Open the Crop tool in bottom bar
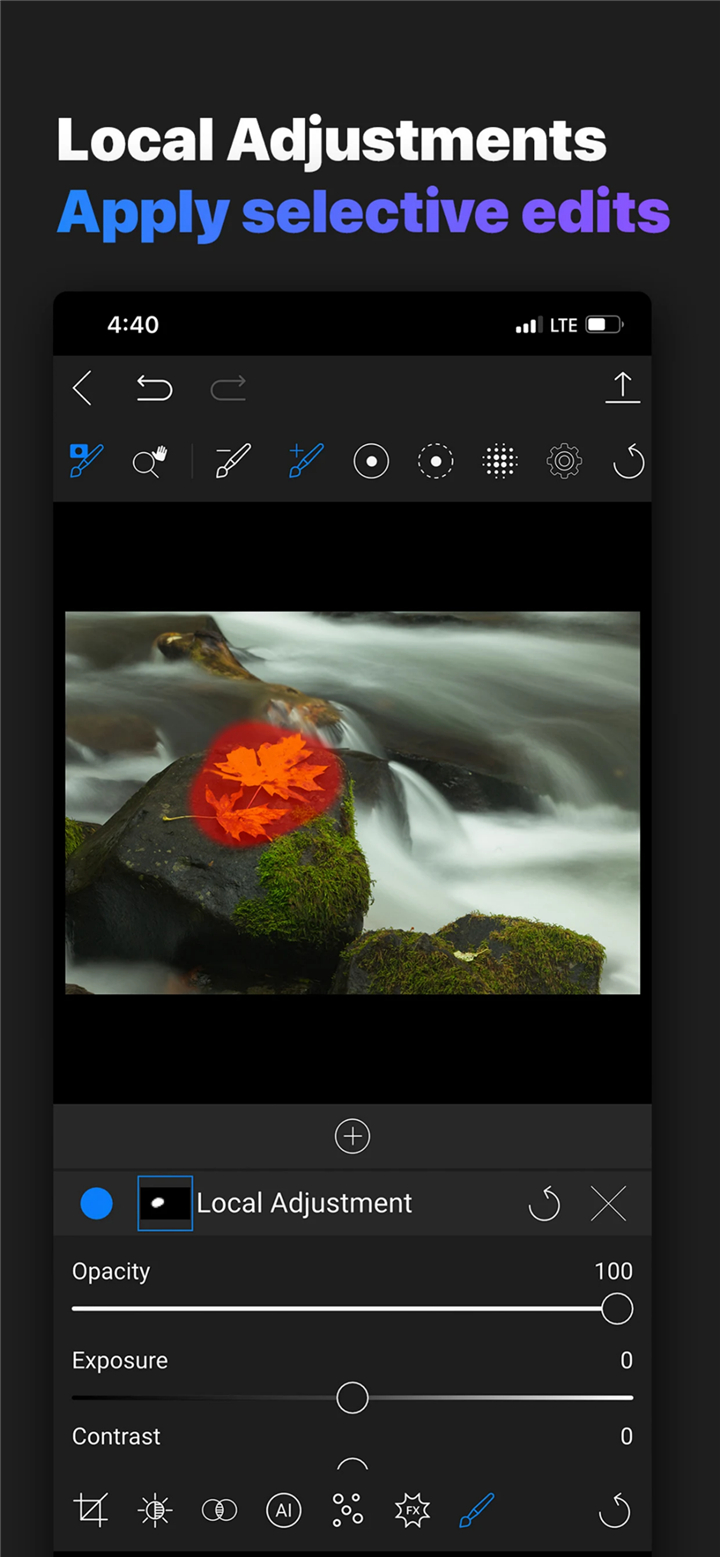Screen dimensions: 720x1557 [x=91, y=1509]
